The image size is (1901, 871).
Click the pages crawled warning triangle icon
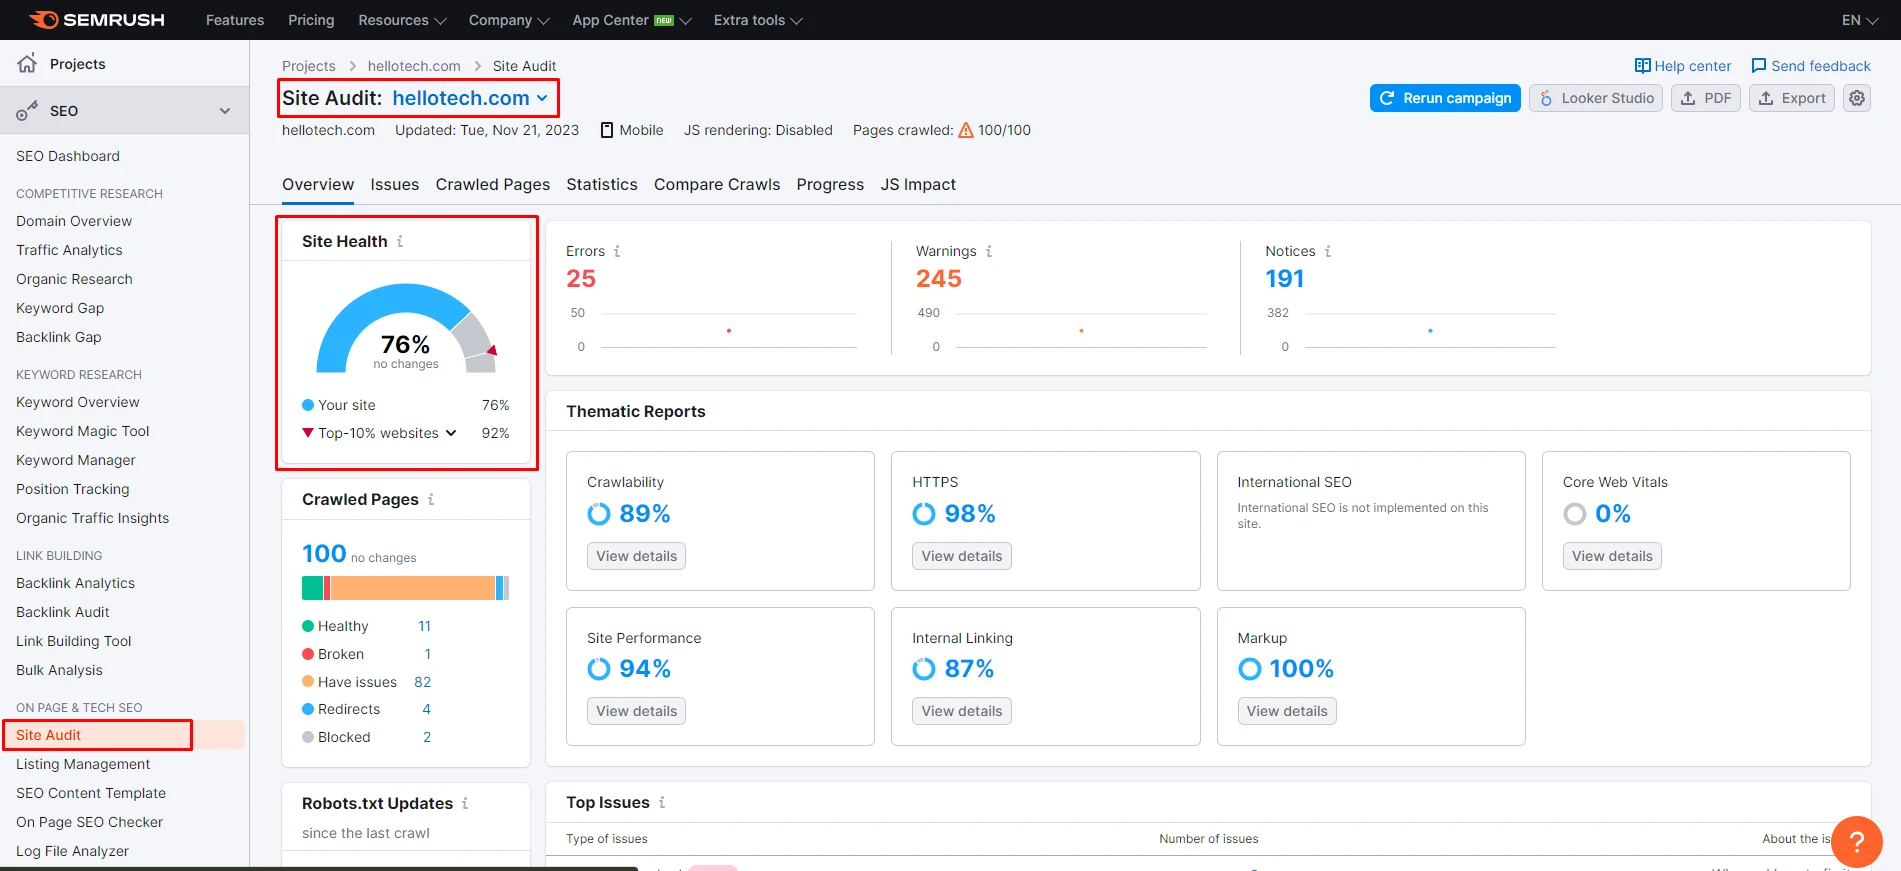click(966, 130)
